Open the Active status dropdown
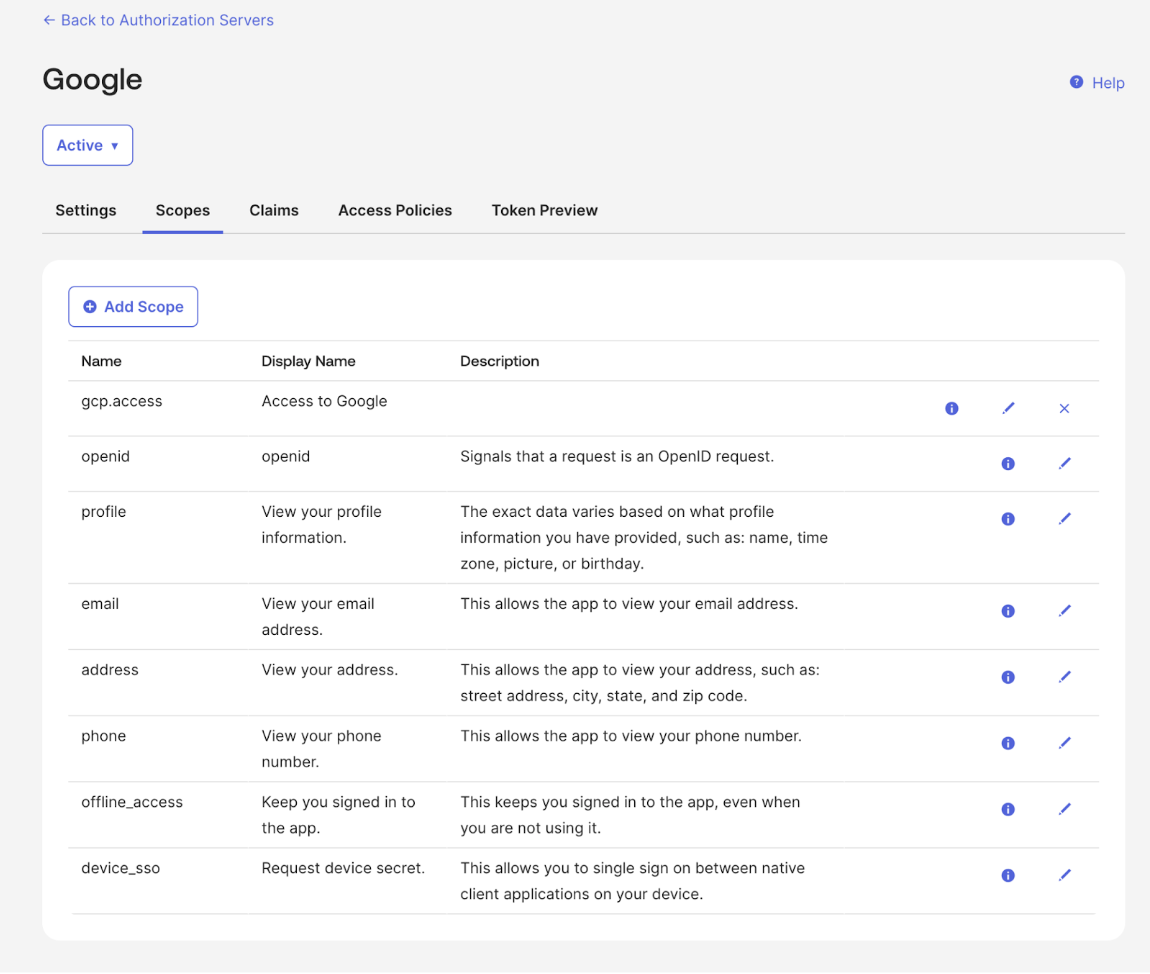This screenshot has width=1150, height=974. (87, 145)
